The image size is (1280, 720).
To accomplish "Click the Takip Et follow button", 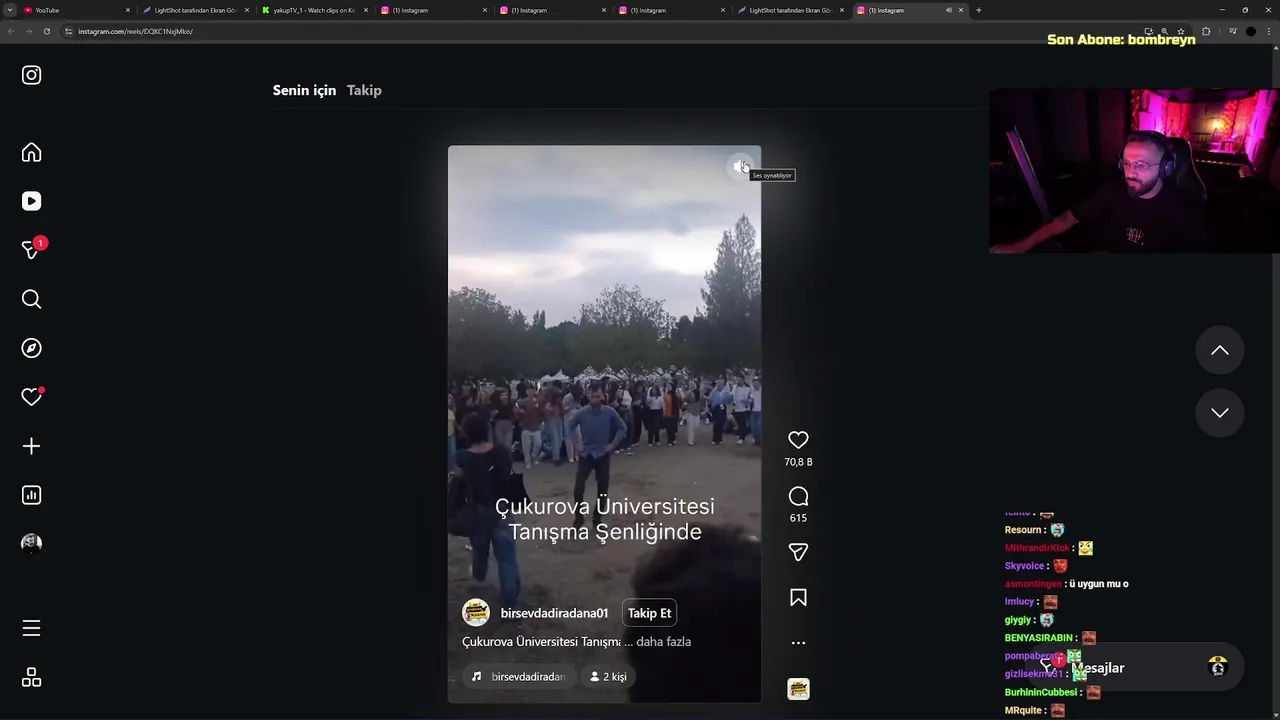I will click(649, 613).
